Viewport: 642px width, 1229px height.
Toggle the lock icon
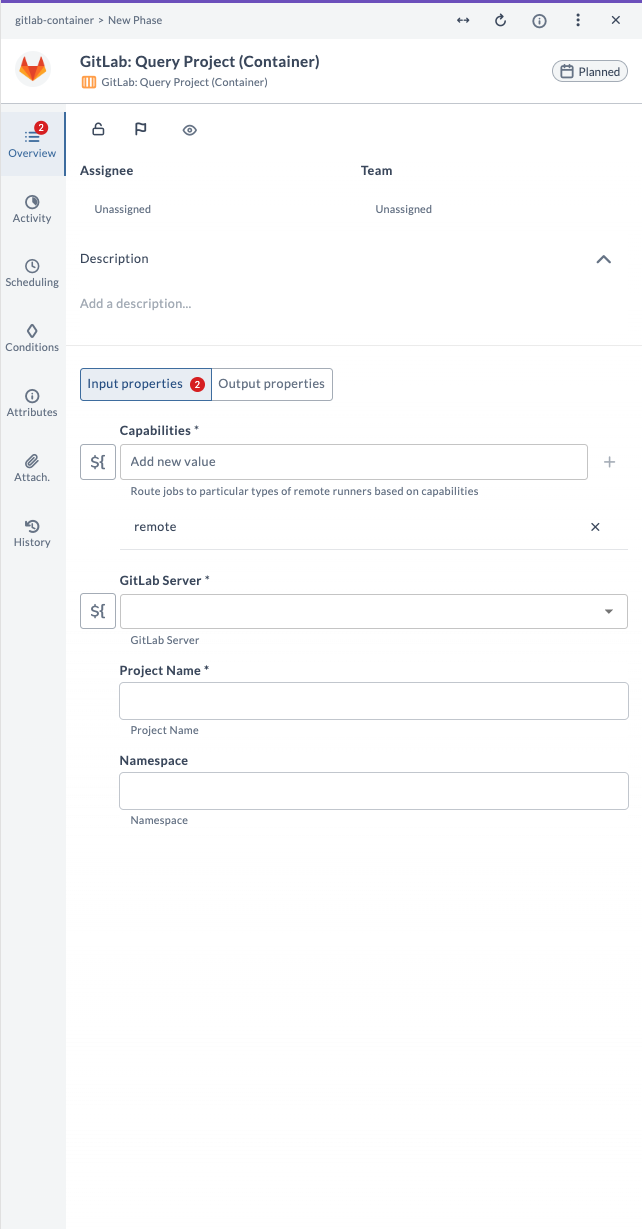(x=98, y=129)
